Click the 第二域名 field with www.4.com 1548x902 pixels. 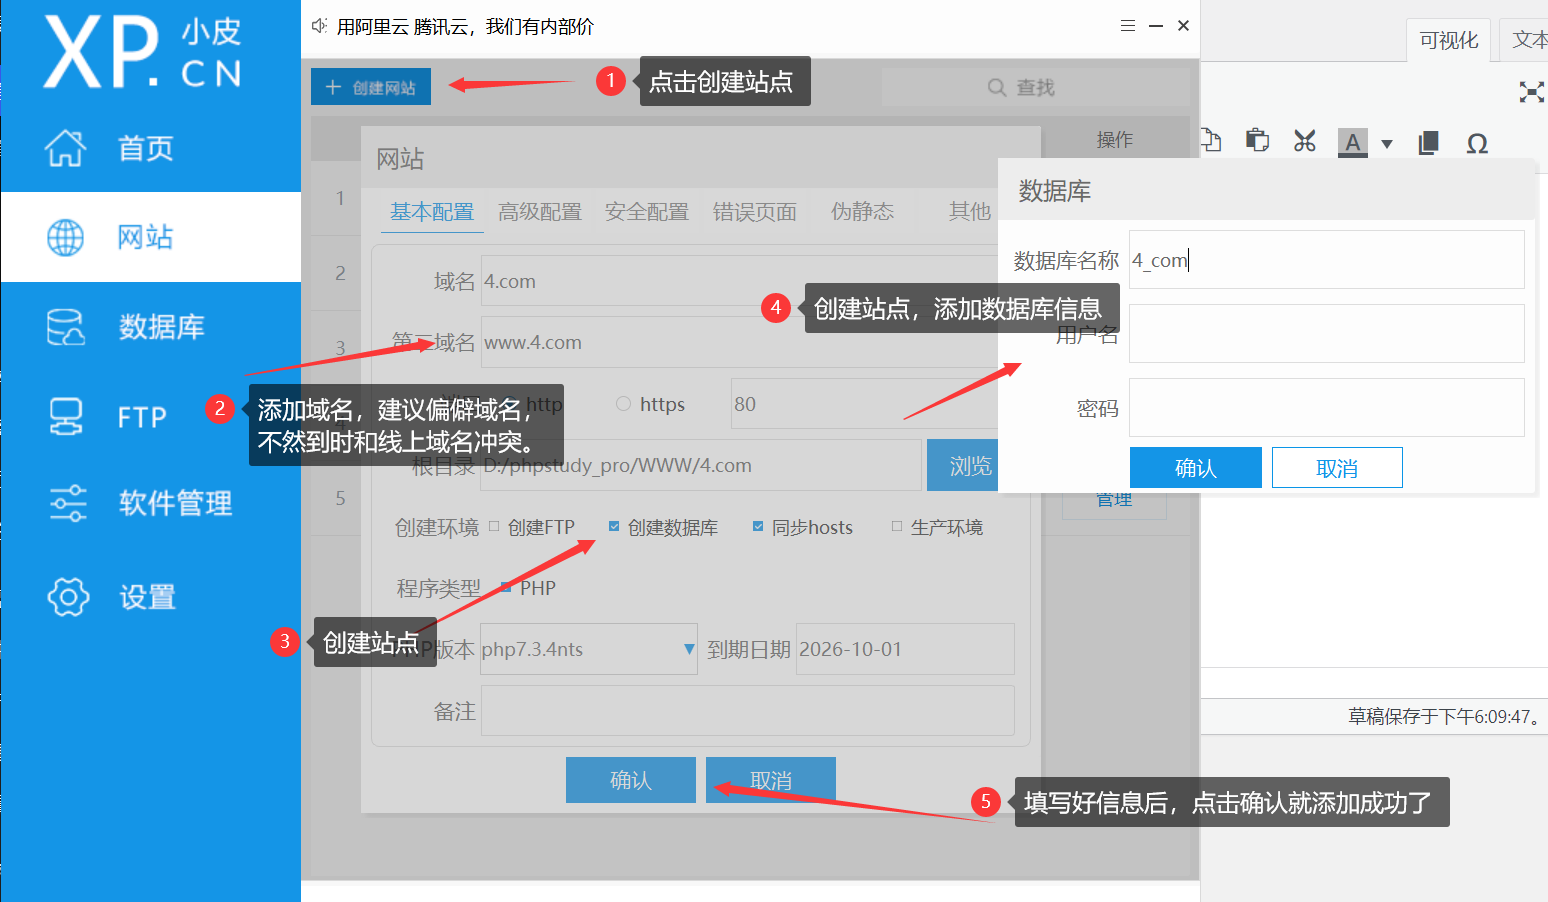pyautogui.click(x=740, y=342)
